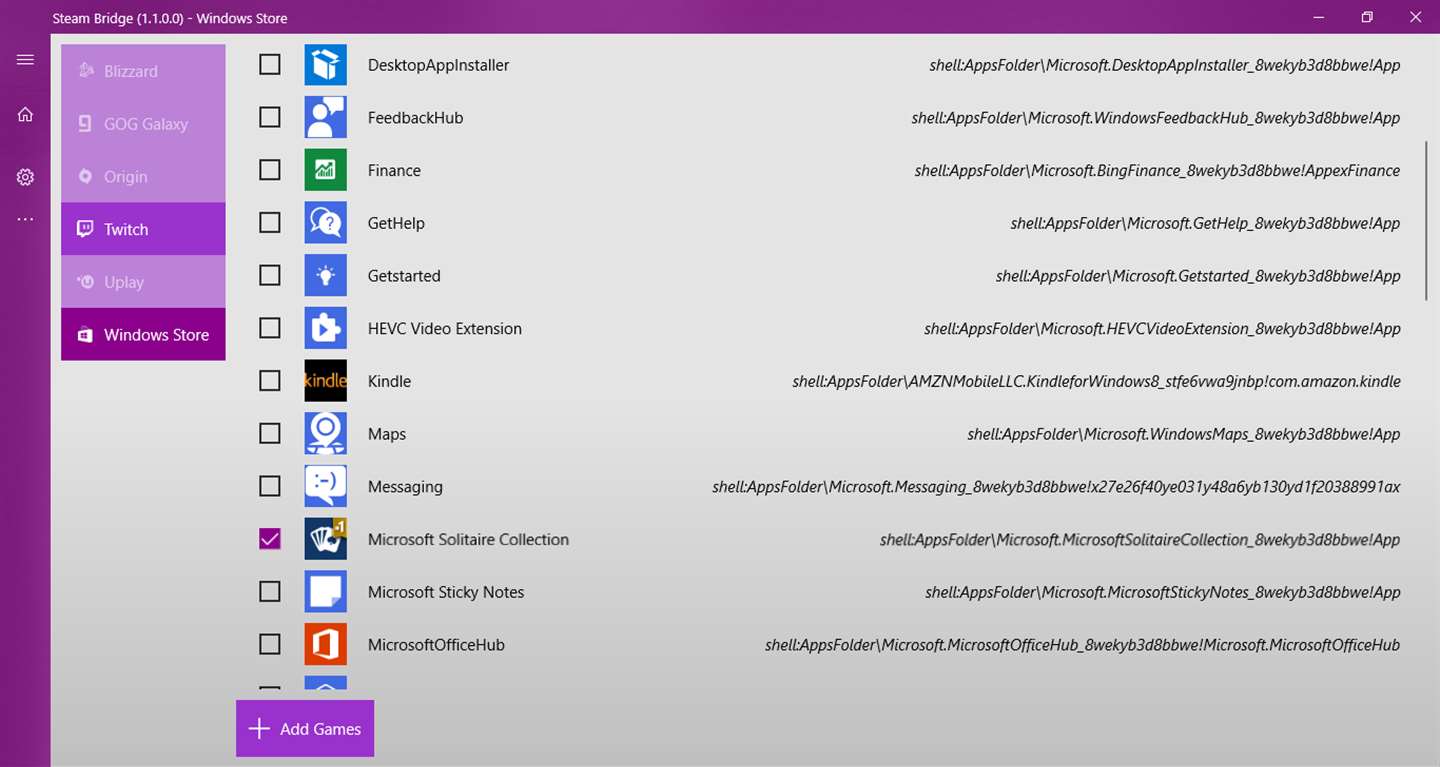Viewport: 1440px width, 767px height.
Task: Click the Maps name text
Action: 387,434
